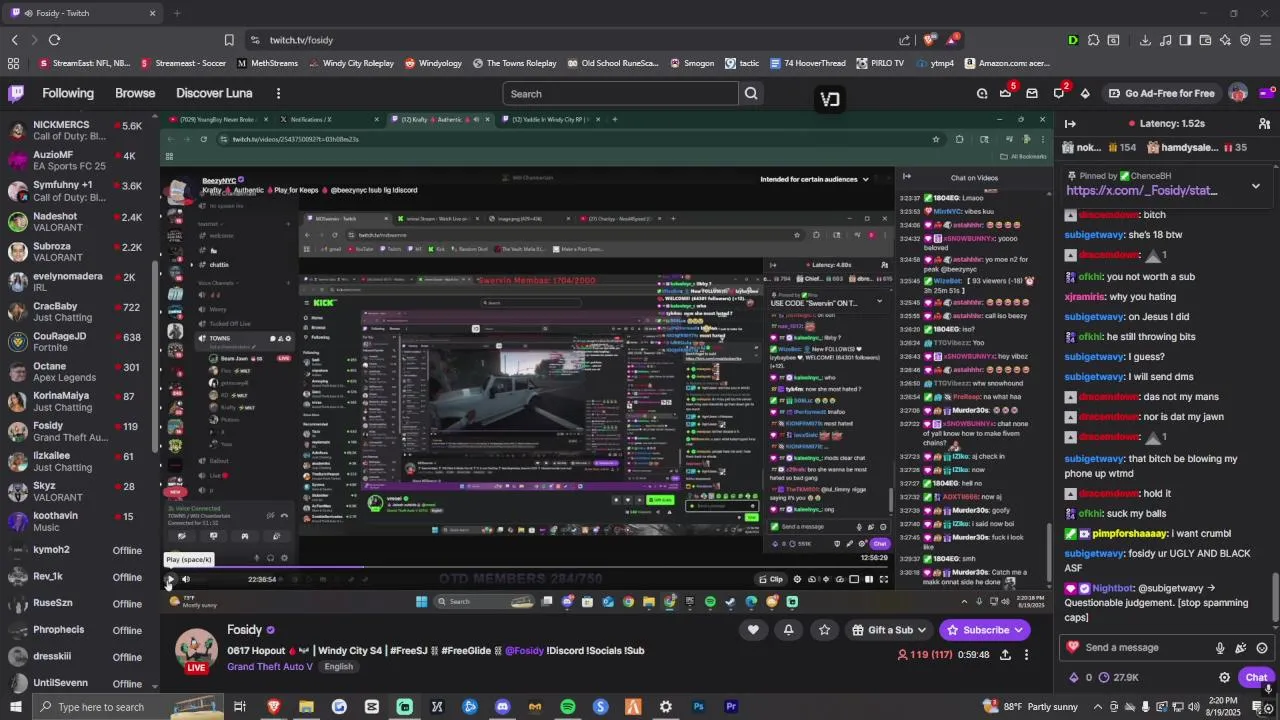1280x720 pixels.
Task: Open the Subscribe dropdown button
Action: click(x=985, y=630)
